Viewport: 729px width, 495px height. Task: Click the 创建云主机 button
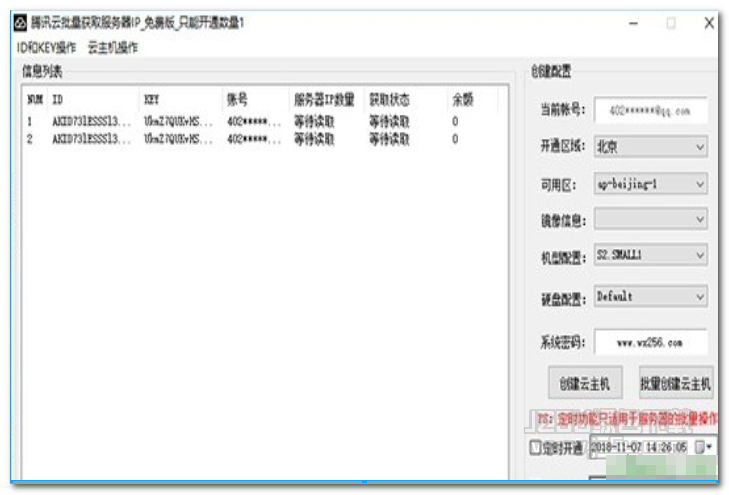pyautogui.click(x=585, y=383)
